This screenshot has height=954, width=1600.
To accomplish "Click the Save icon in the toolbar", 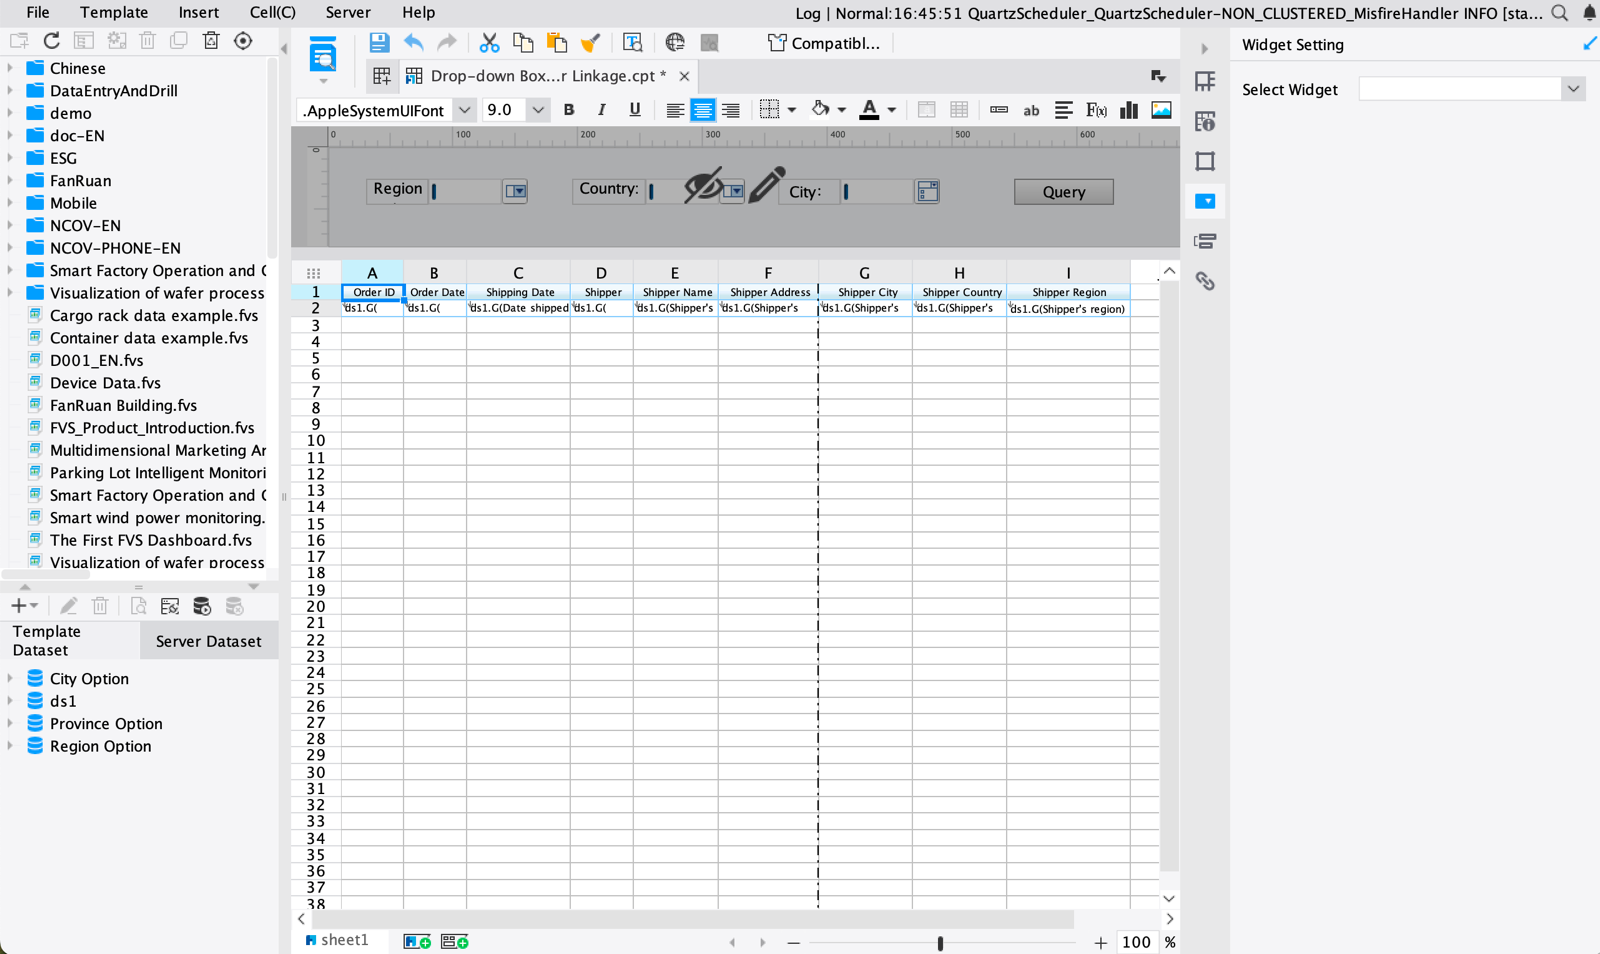I will 380,43.
